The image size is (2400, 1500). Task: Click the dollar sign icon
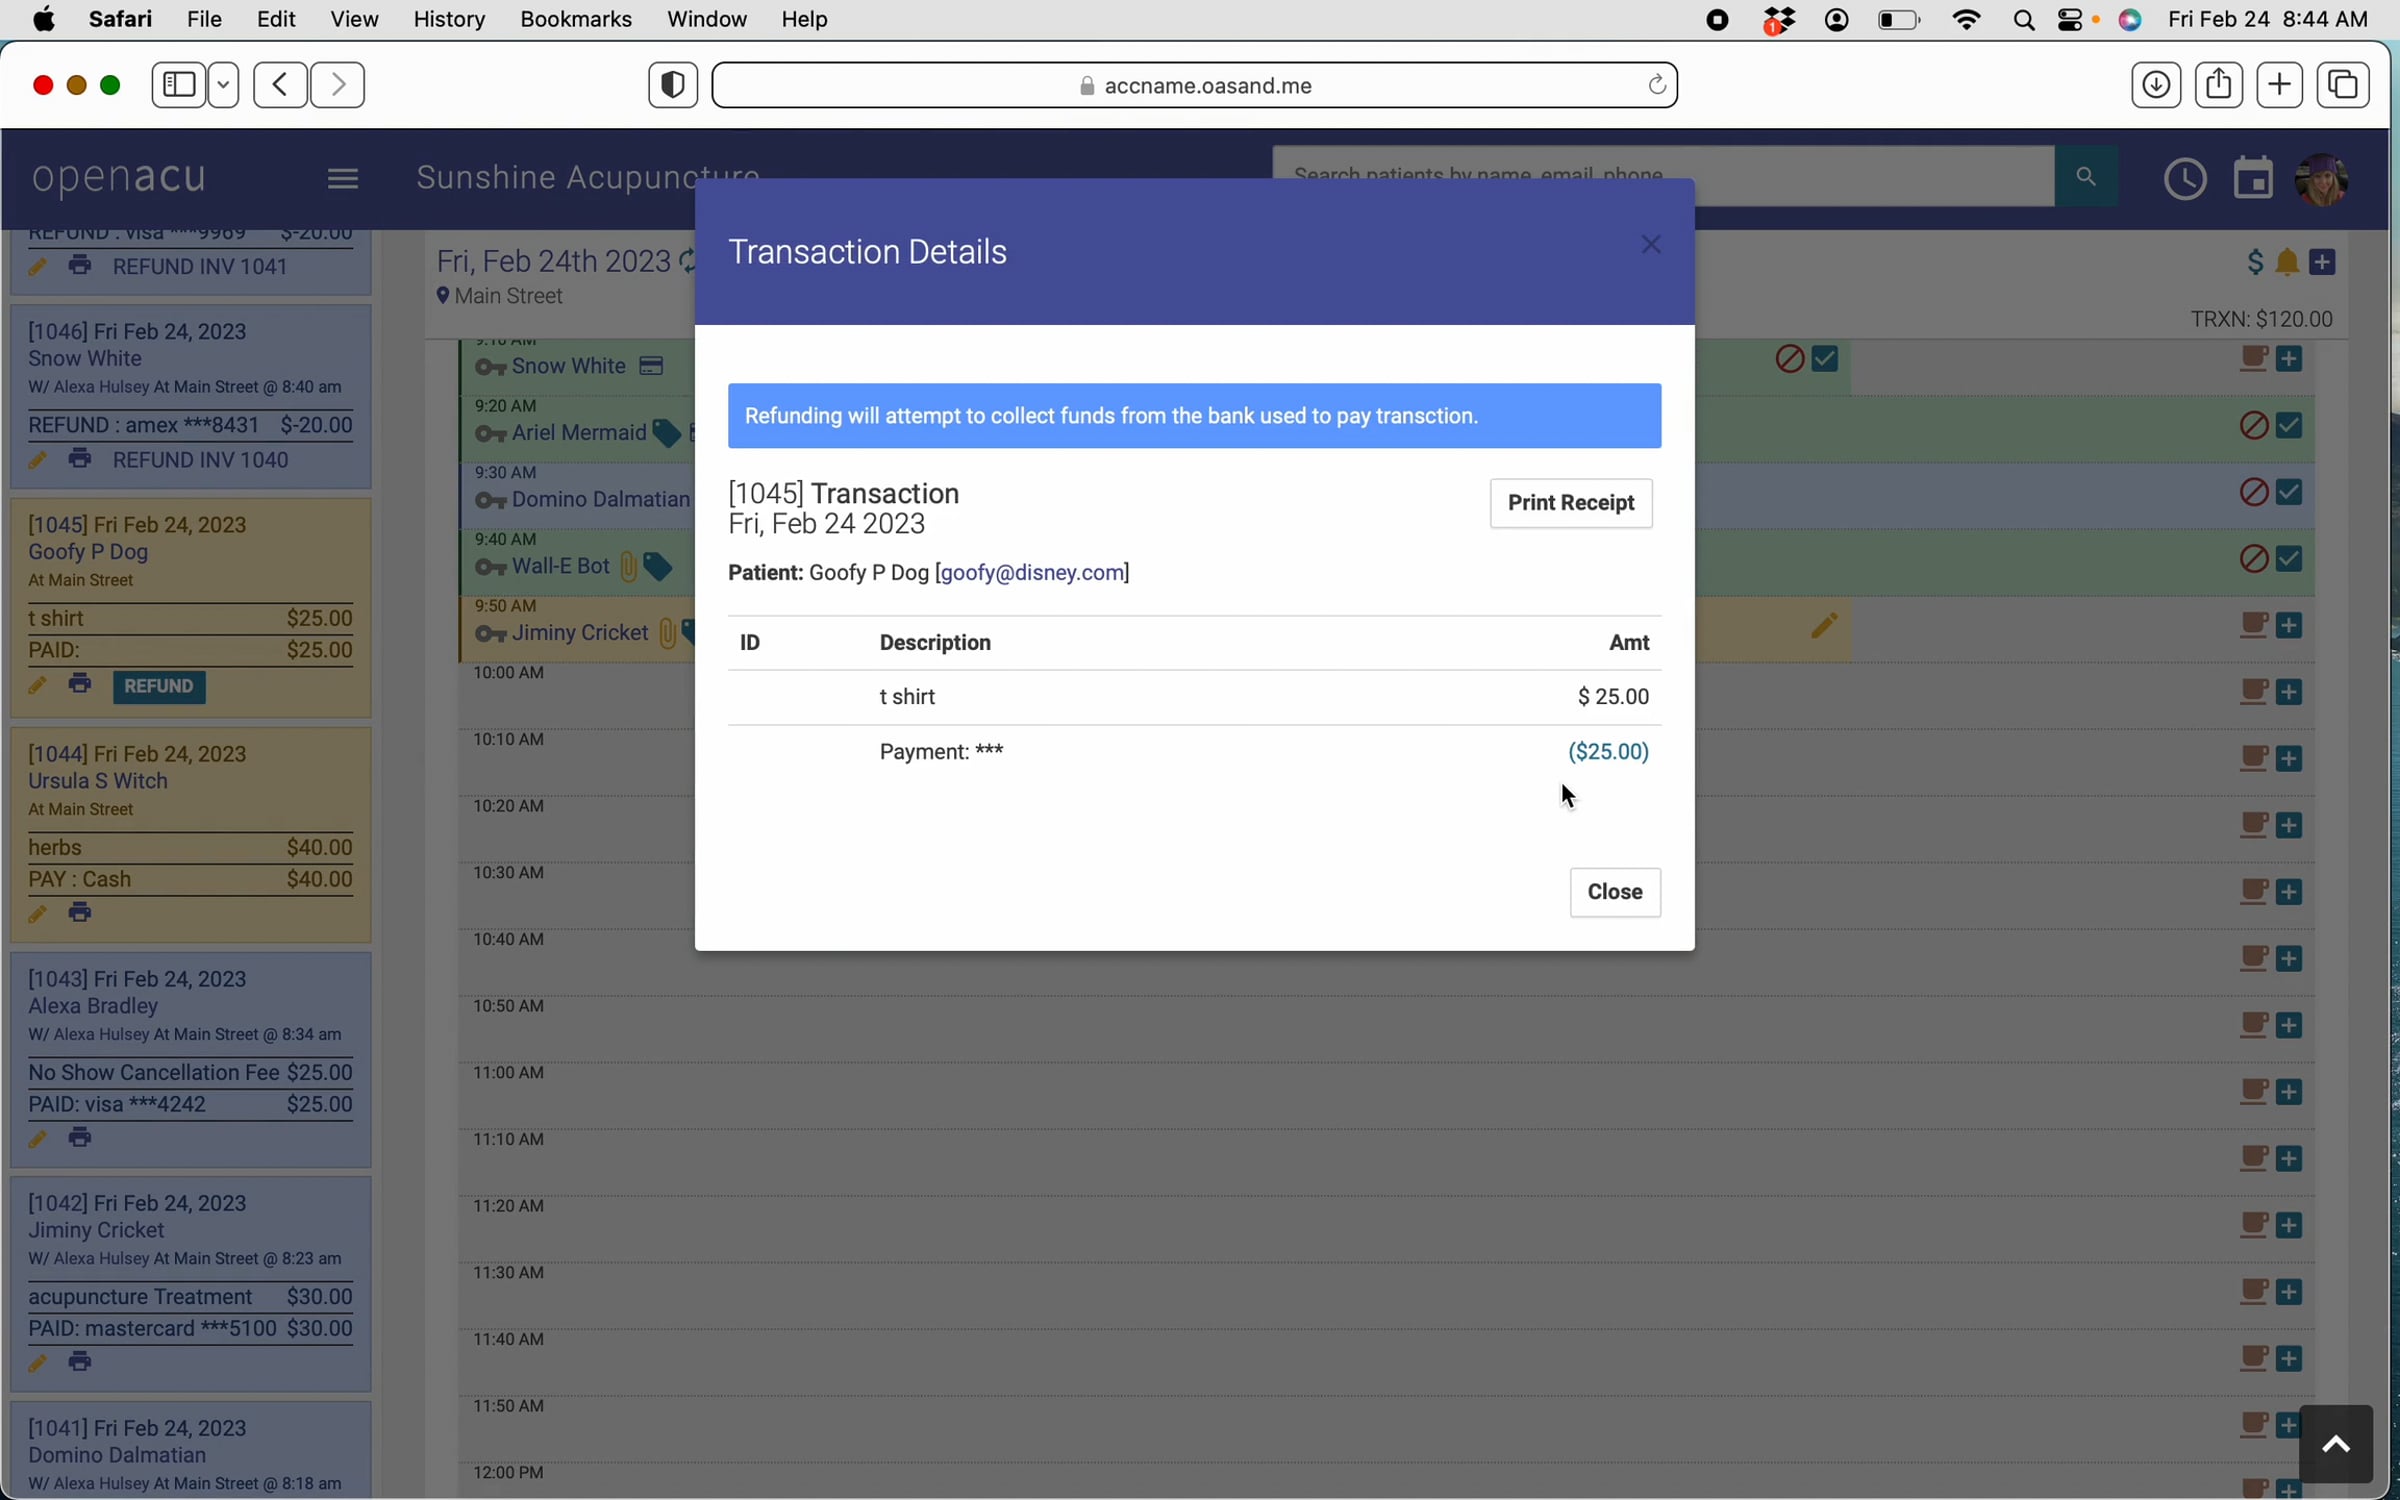click(x=2255, y=262)
